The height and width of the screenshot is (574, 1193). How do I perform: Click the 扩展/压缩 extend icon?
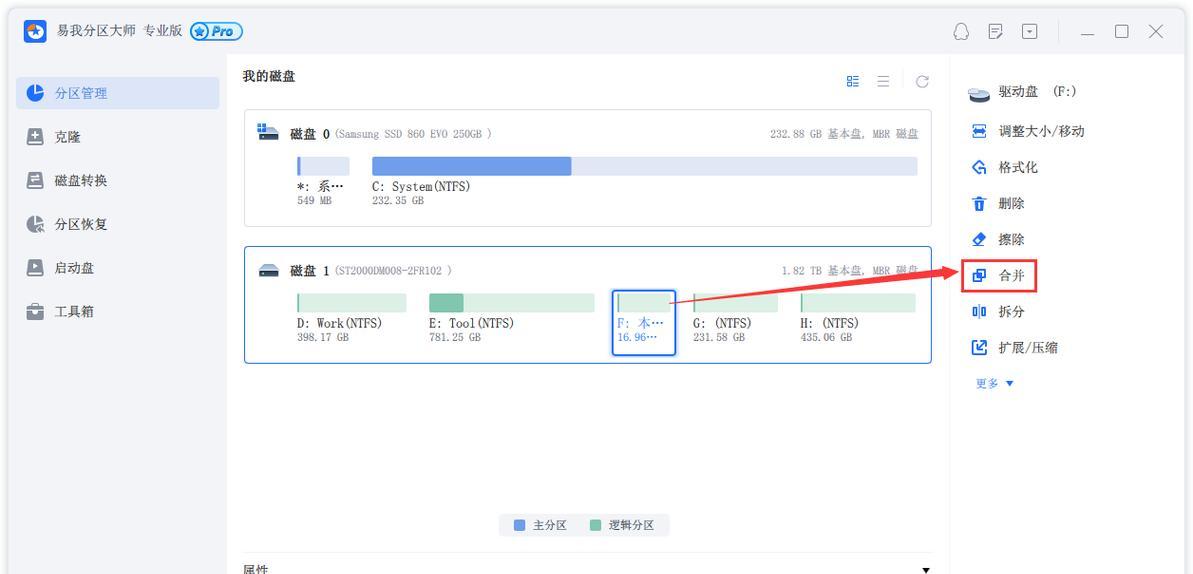[979, 348]
